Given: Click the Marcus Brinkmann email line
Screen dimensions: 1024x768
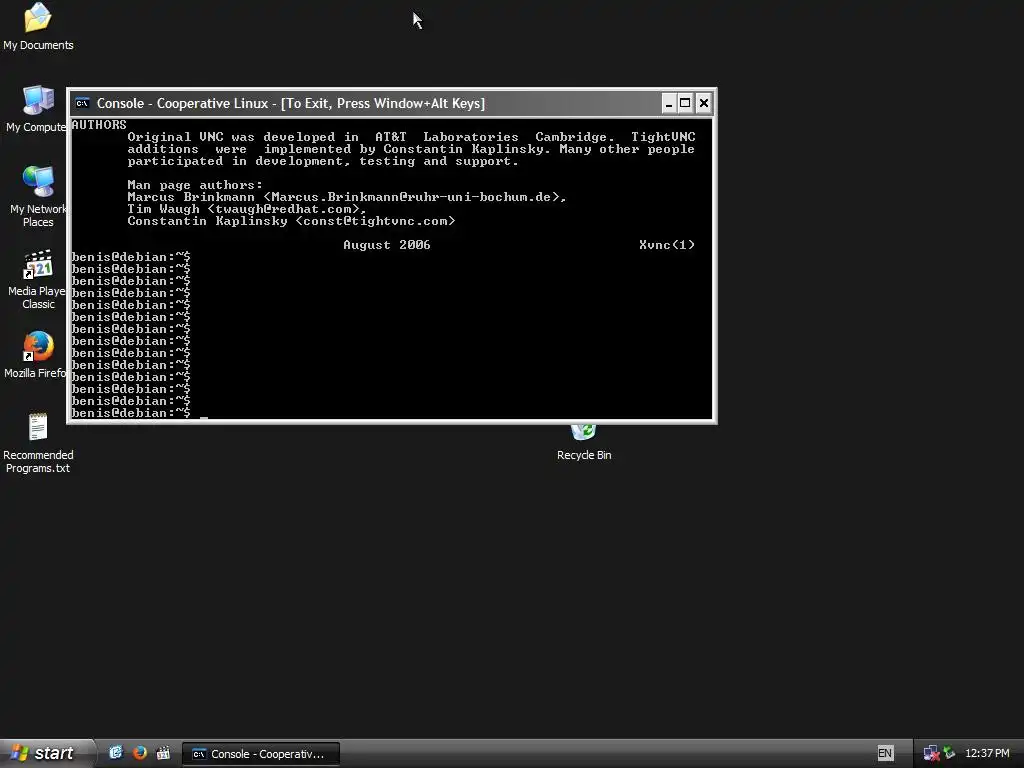Looking at the screenshot, I should pos(347,197).
